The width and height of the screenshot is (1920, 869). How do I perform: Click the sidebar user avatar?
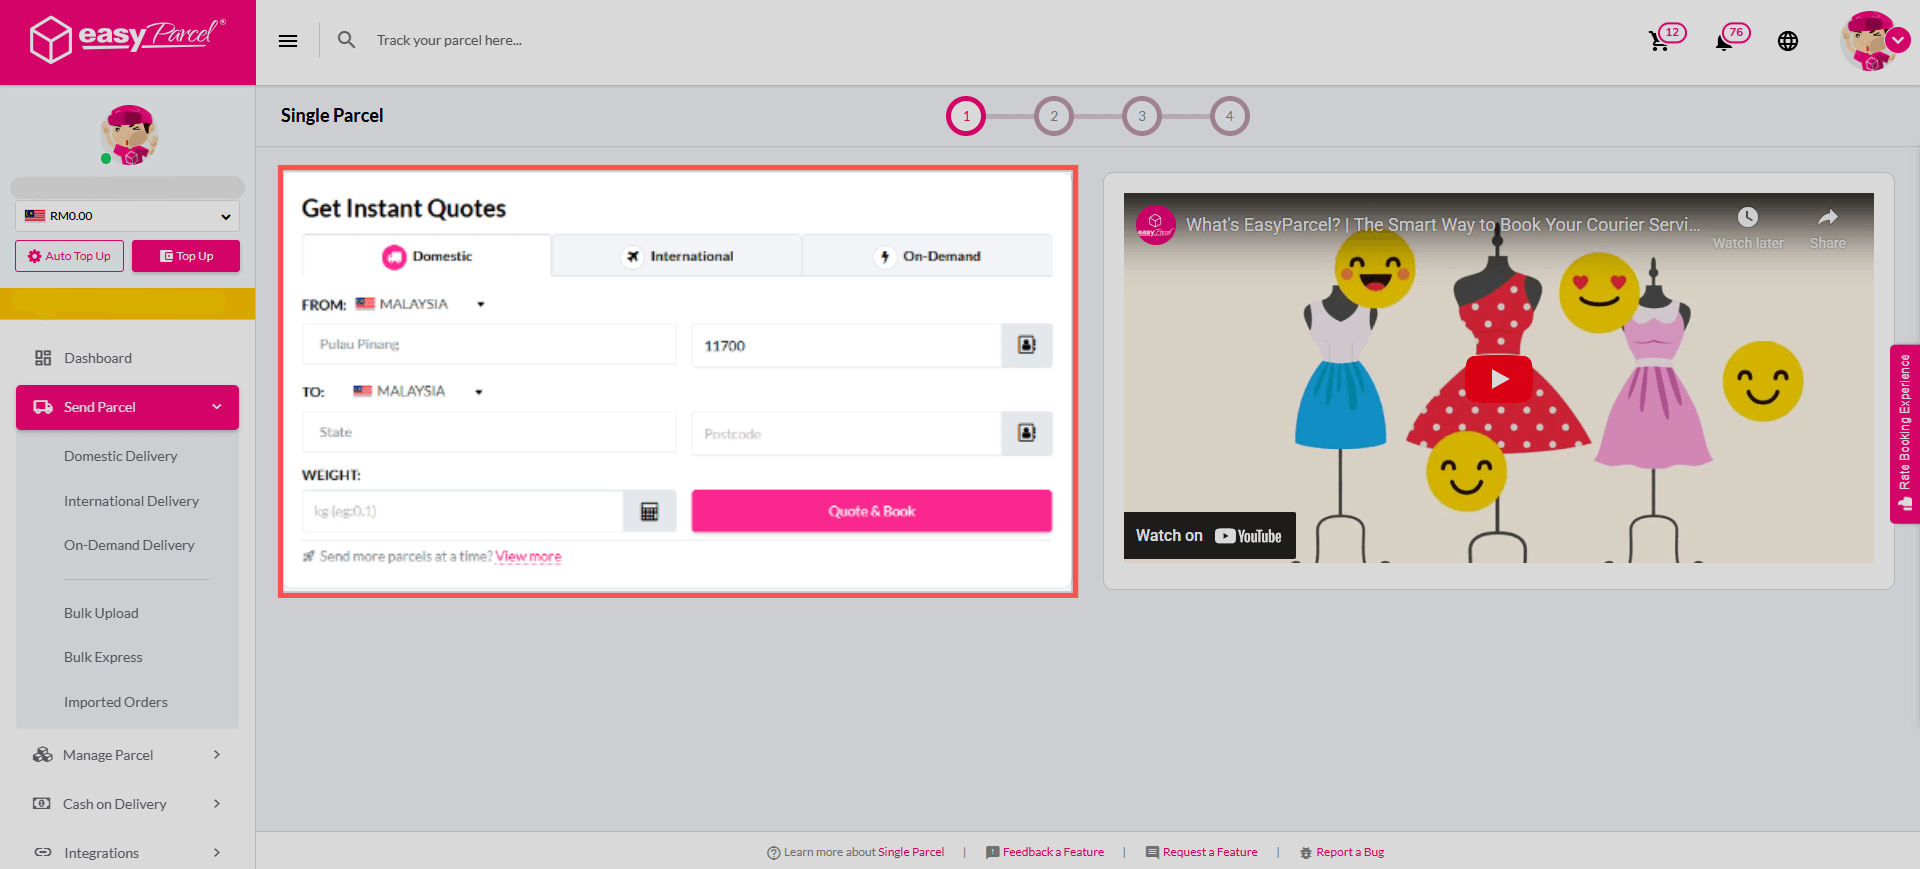coord(129,135)
